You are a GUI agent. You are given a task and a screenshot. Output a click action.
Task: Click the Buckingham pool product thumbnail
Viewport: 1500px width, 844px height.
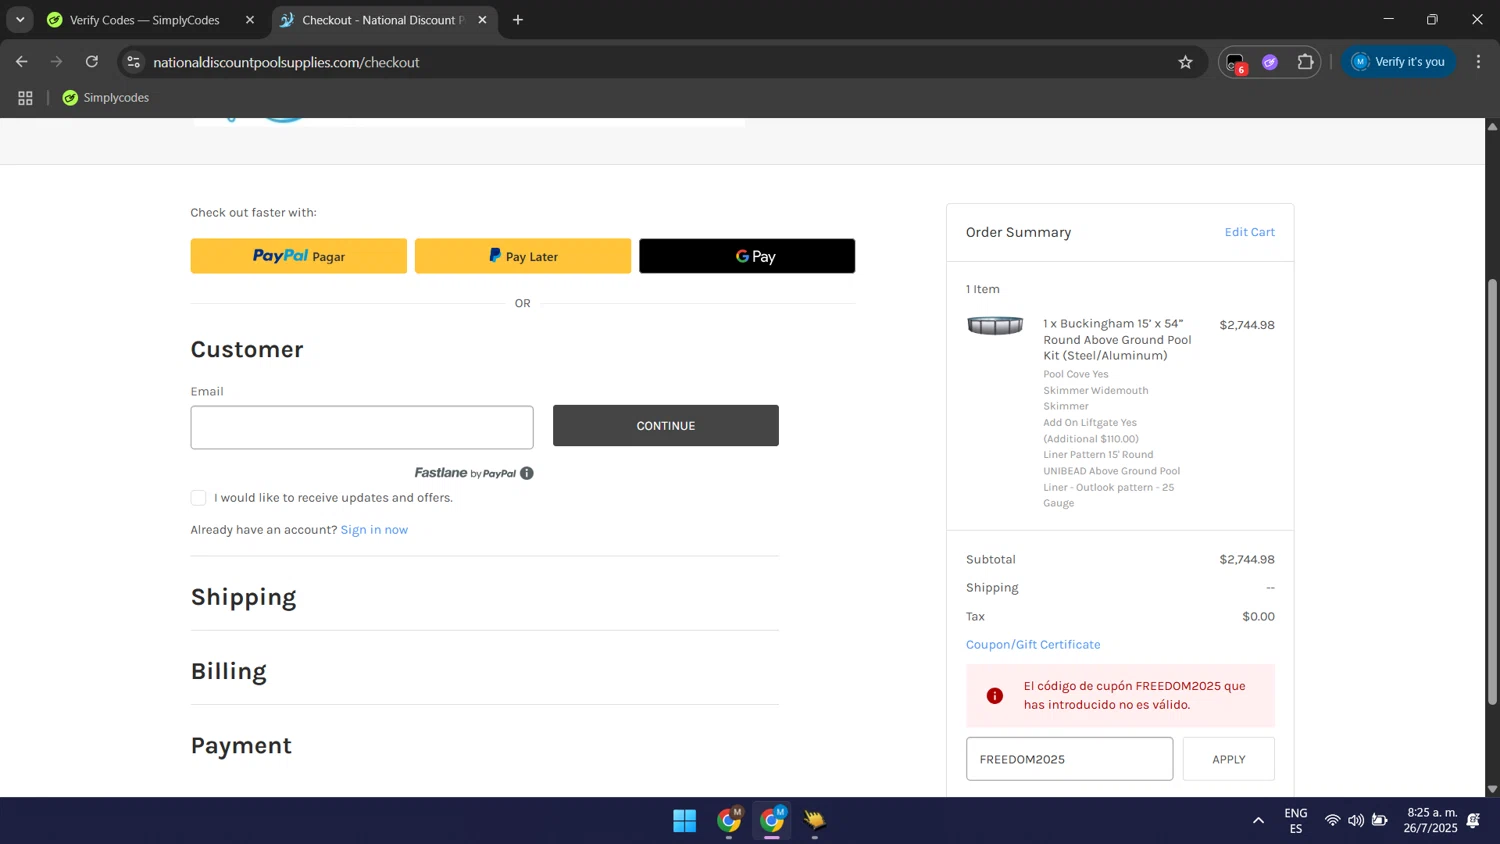(995, 325)
